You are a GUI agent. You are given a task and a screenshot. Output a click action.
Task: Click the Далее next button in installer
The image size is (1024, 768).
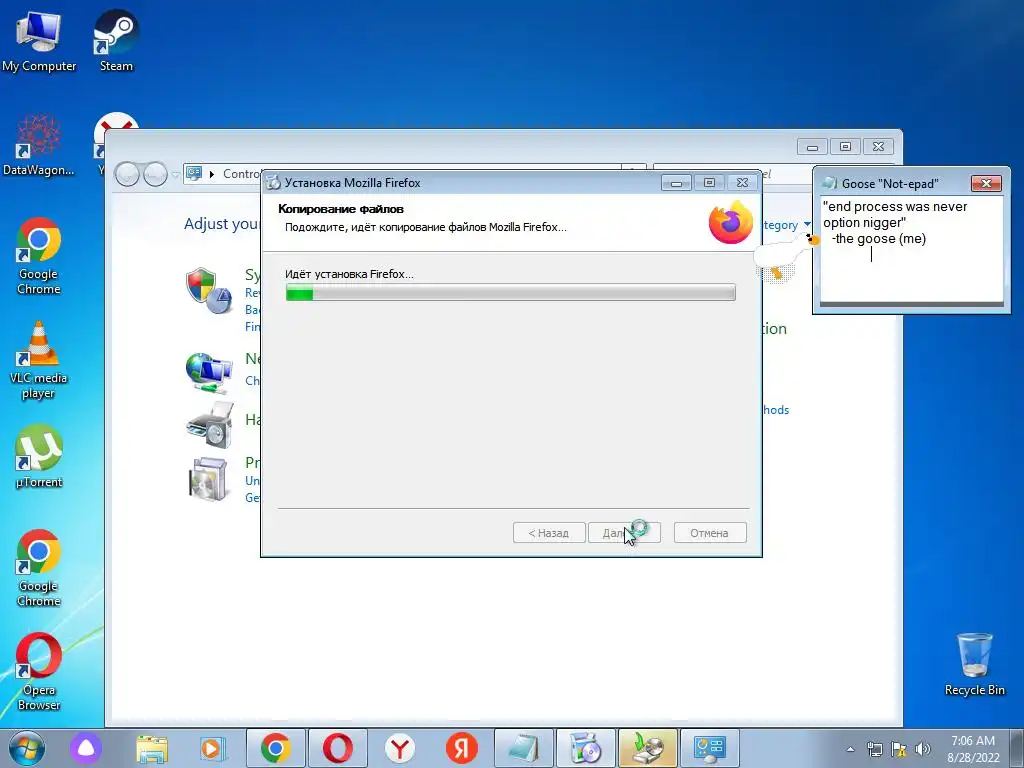(x=624, y=533)
